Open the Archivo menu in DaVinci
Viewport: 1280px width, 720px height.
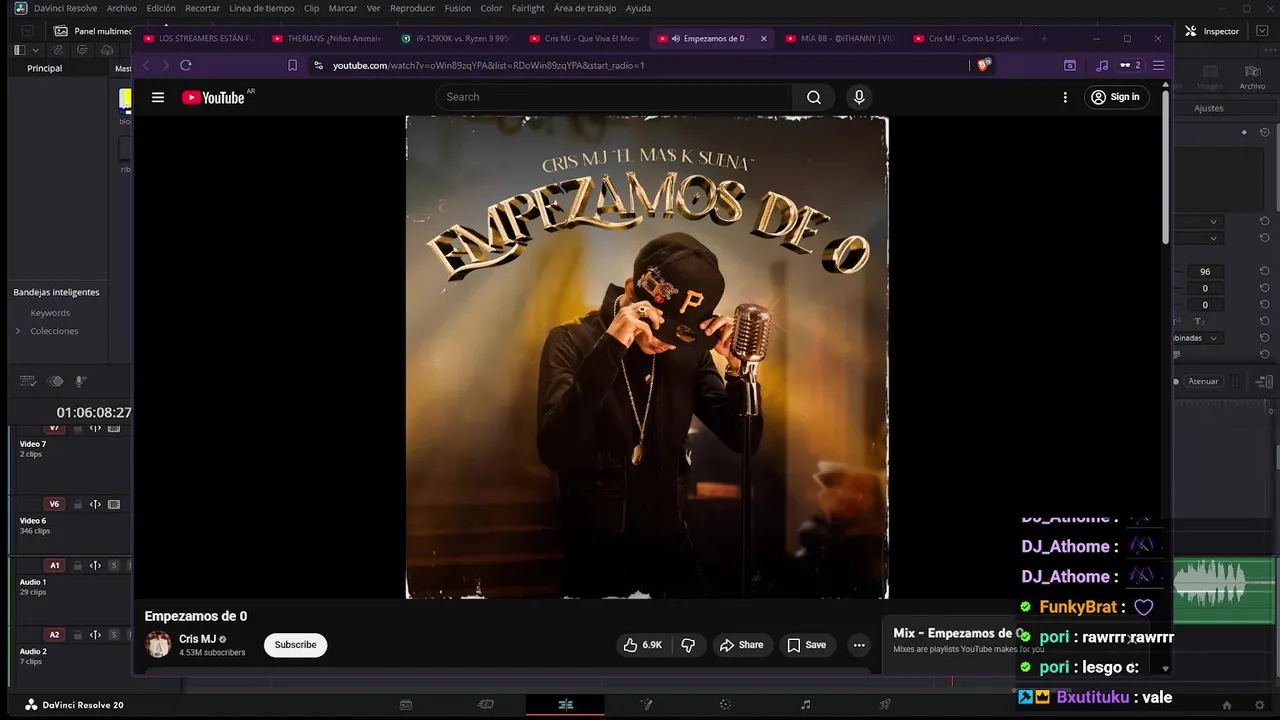[122, 8]
